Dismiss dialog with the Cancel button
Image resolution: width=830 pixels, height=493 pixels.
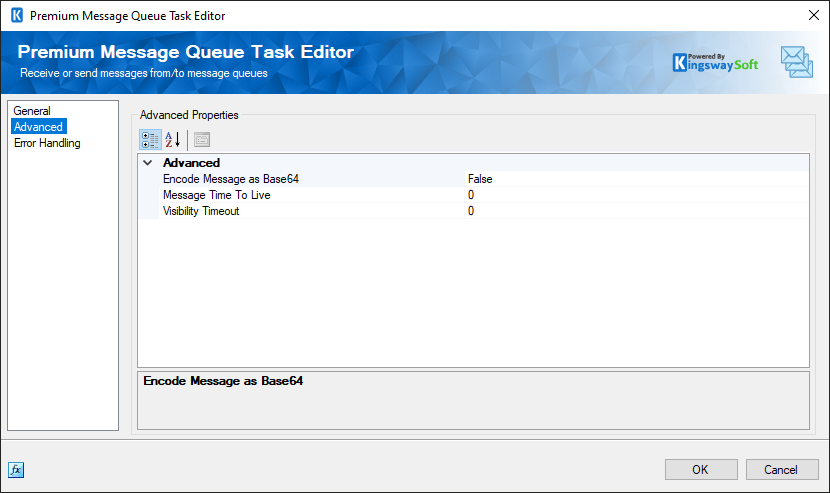[x=782, y=470]
